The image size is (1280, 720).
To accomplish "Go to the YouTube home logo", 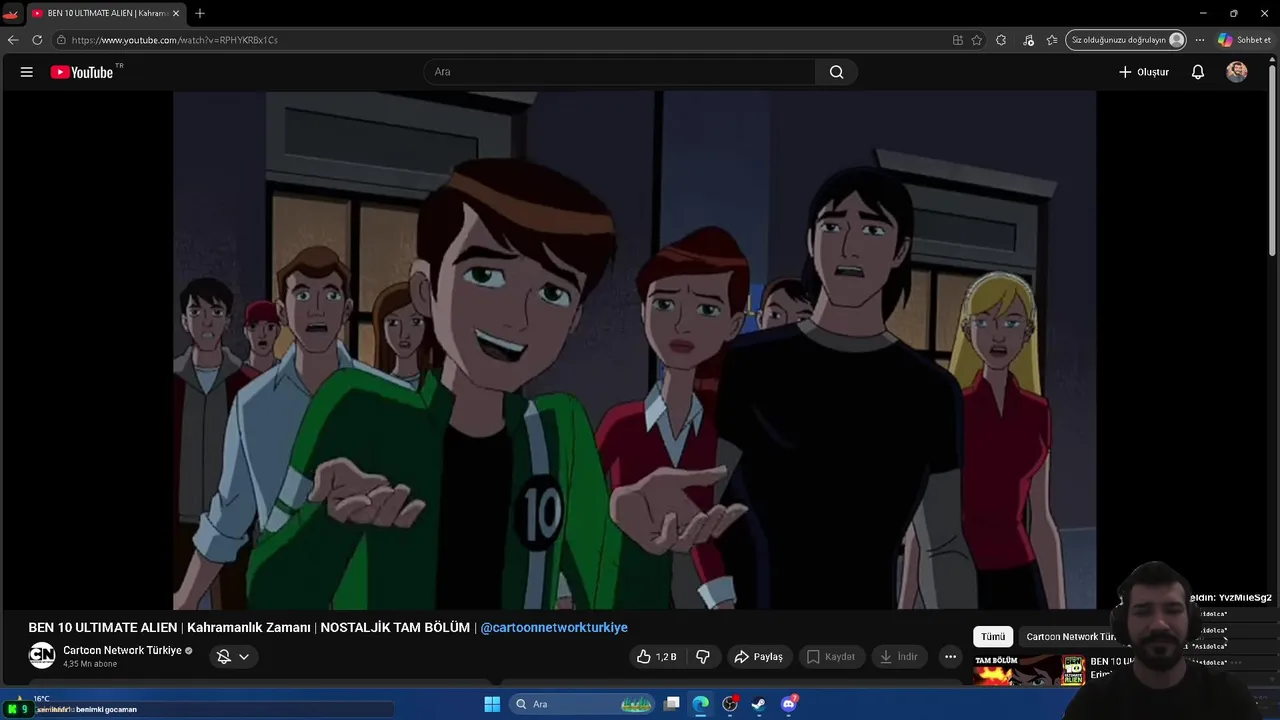I will (82, 72).
